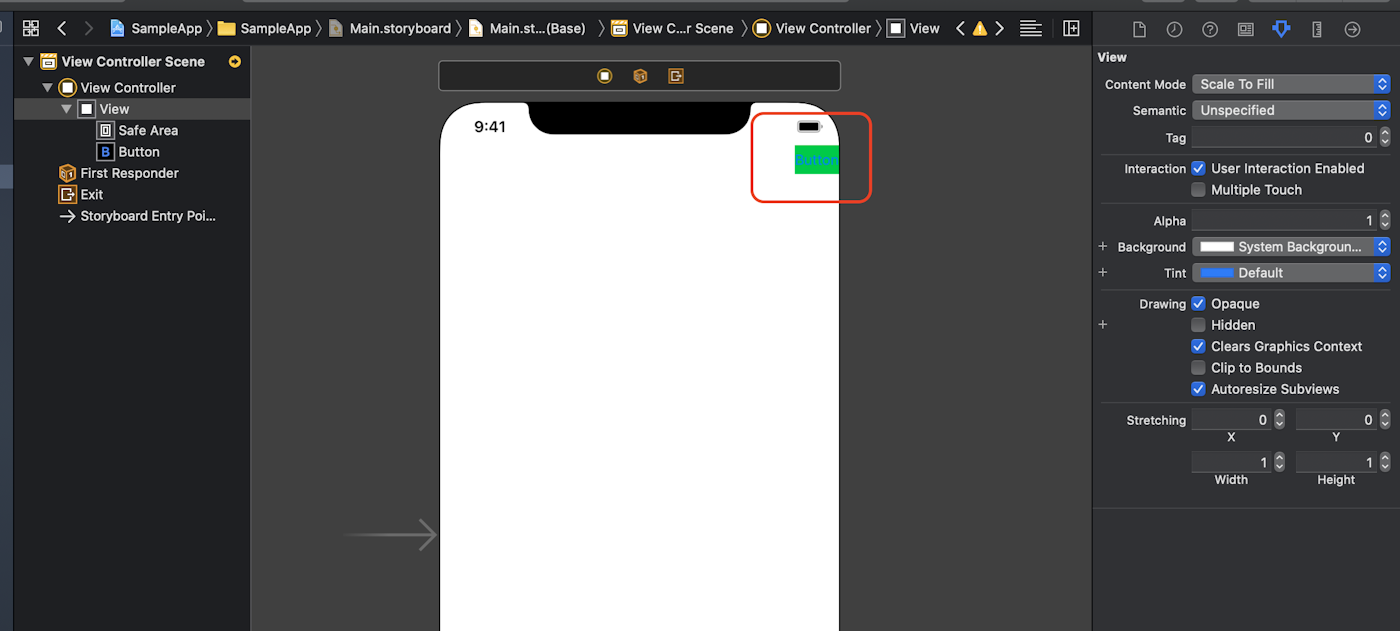
Task: Add variation plus next to Hidden
Action: coord(1103,324)
